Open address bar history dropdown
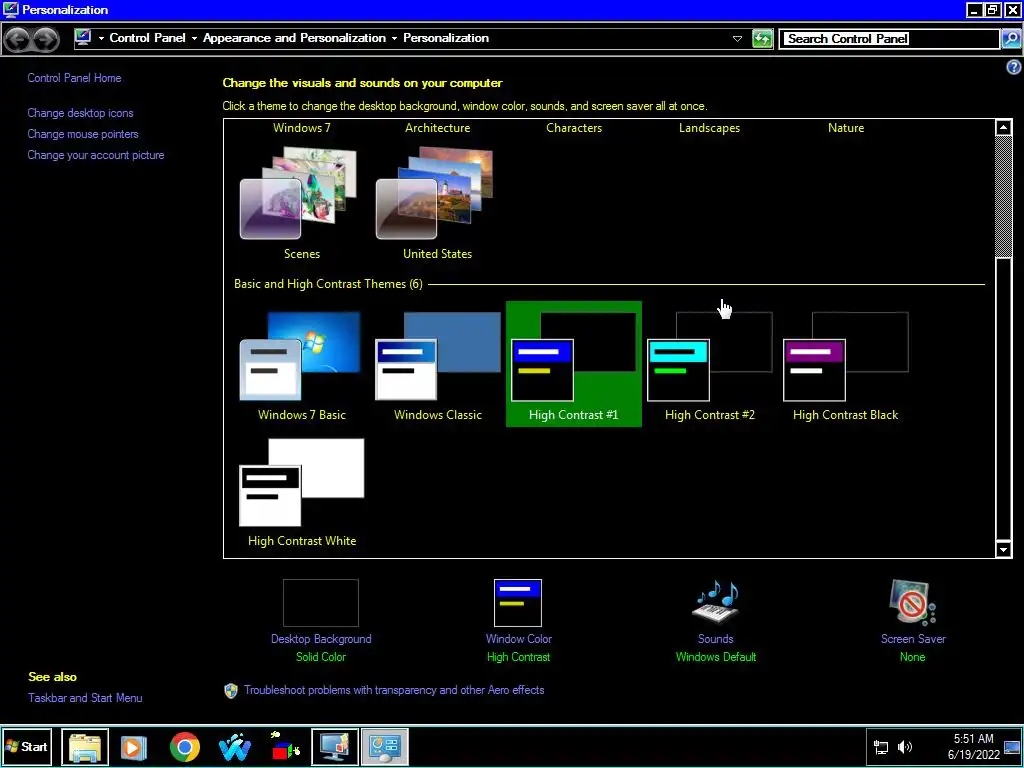1024x768 pixels. coord(737,39)
